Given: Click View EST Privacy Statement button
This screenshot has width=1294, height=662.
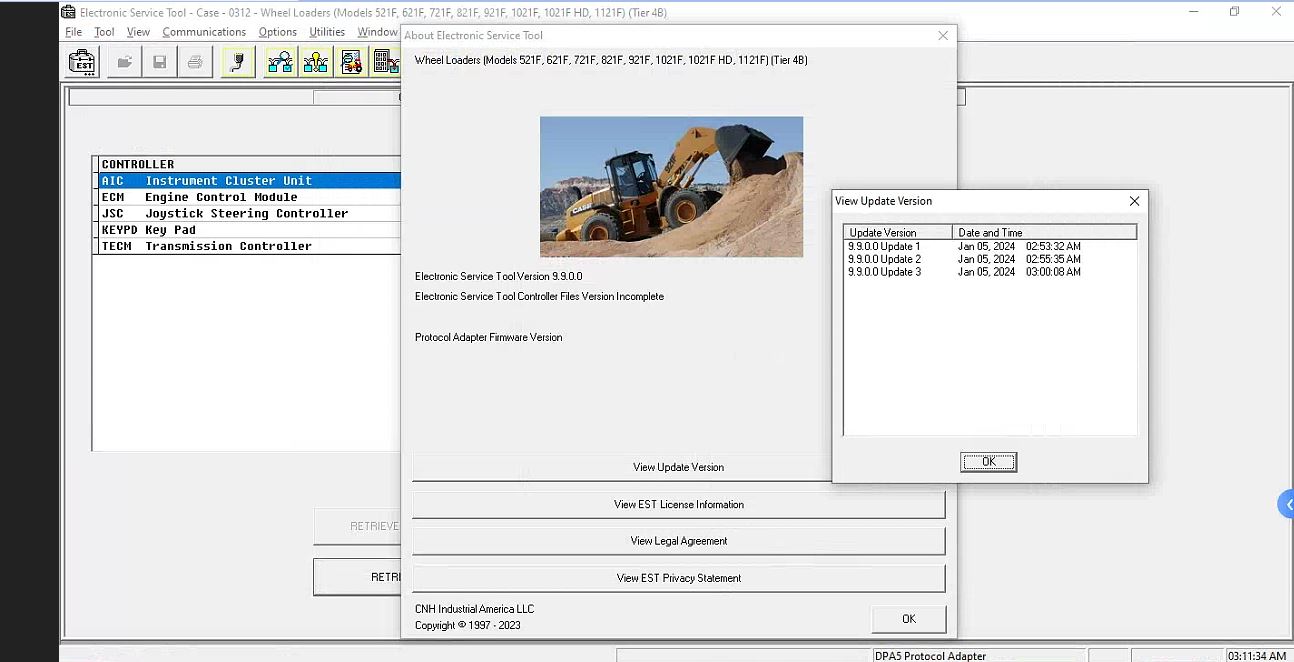Looking at the screenshot, I should coord(678,578).
